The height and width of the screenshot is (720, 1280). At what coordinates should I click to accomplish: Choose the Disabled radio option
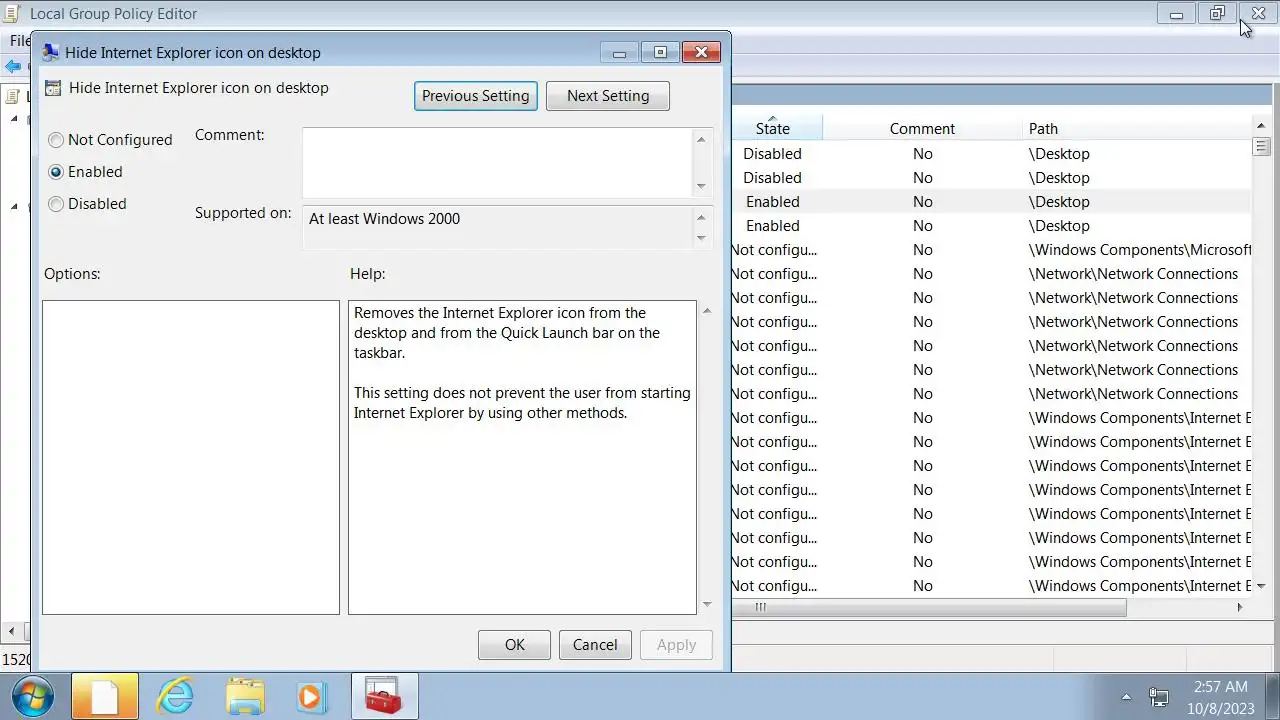(87, 204)
